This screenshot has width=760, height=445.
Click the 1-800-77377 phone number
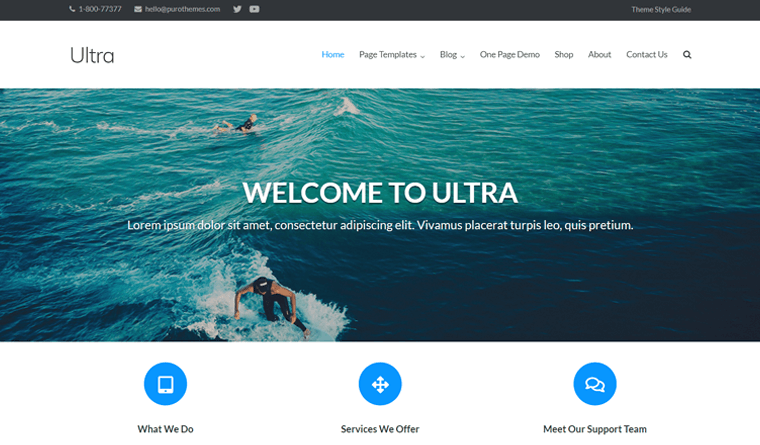tap(100, 9)
